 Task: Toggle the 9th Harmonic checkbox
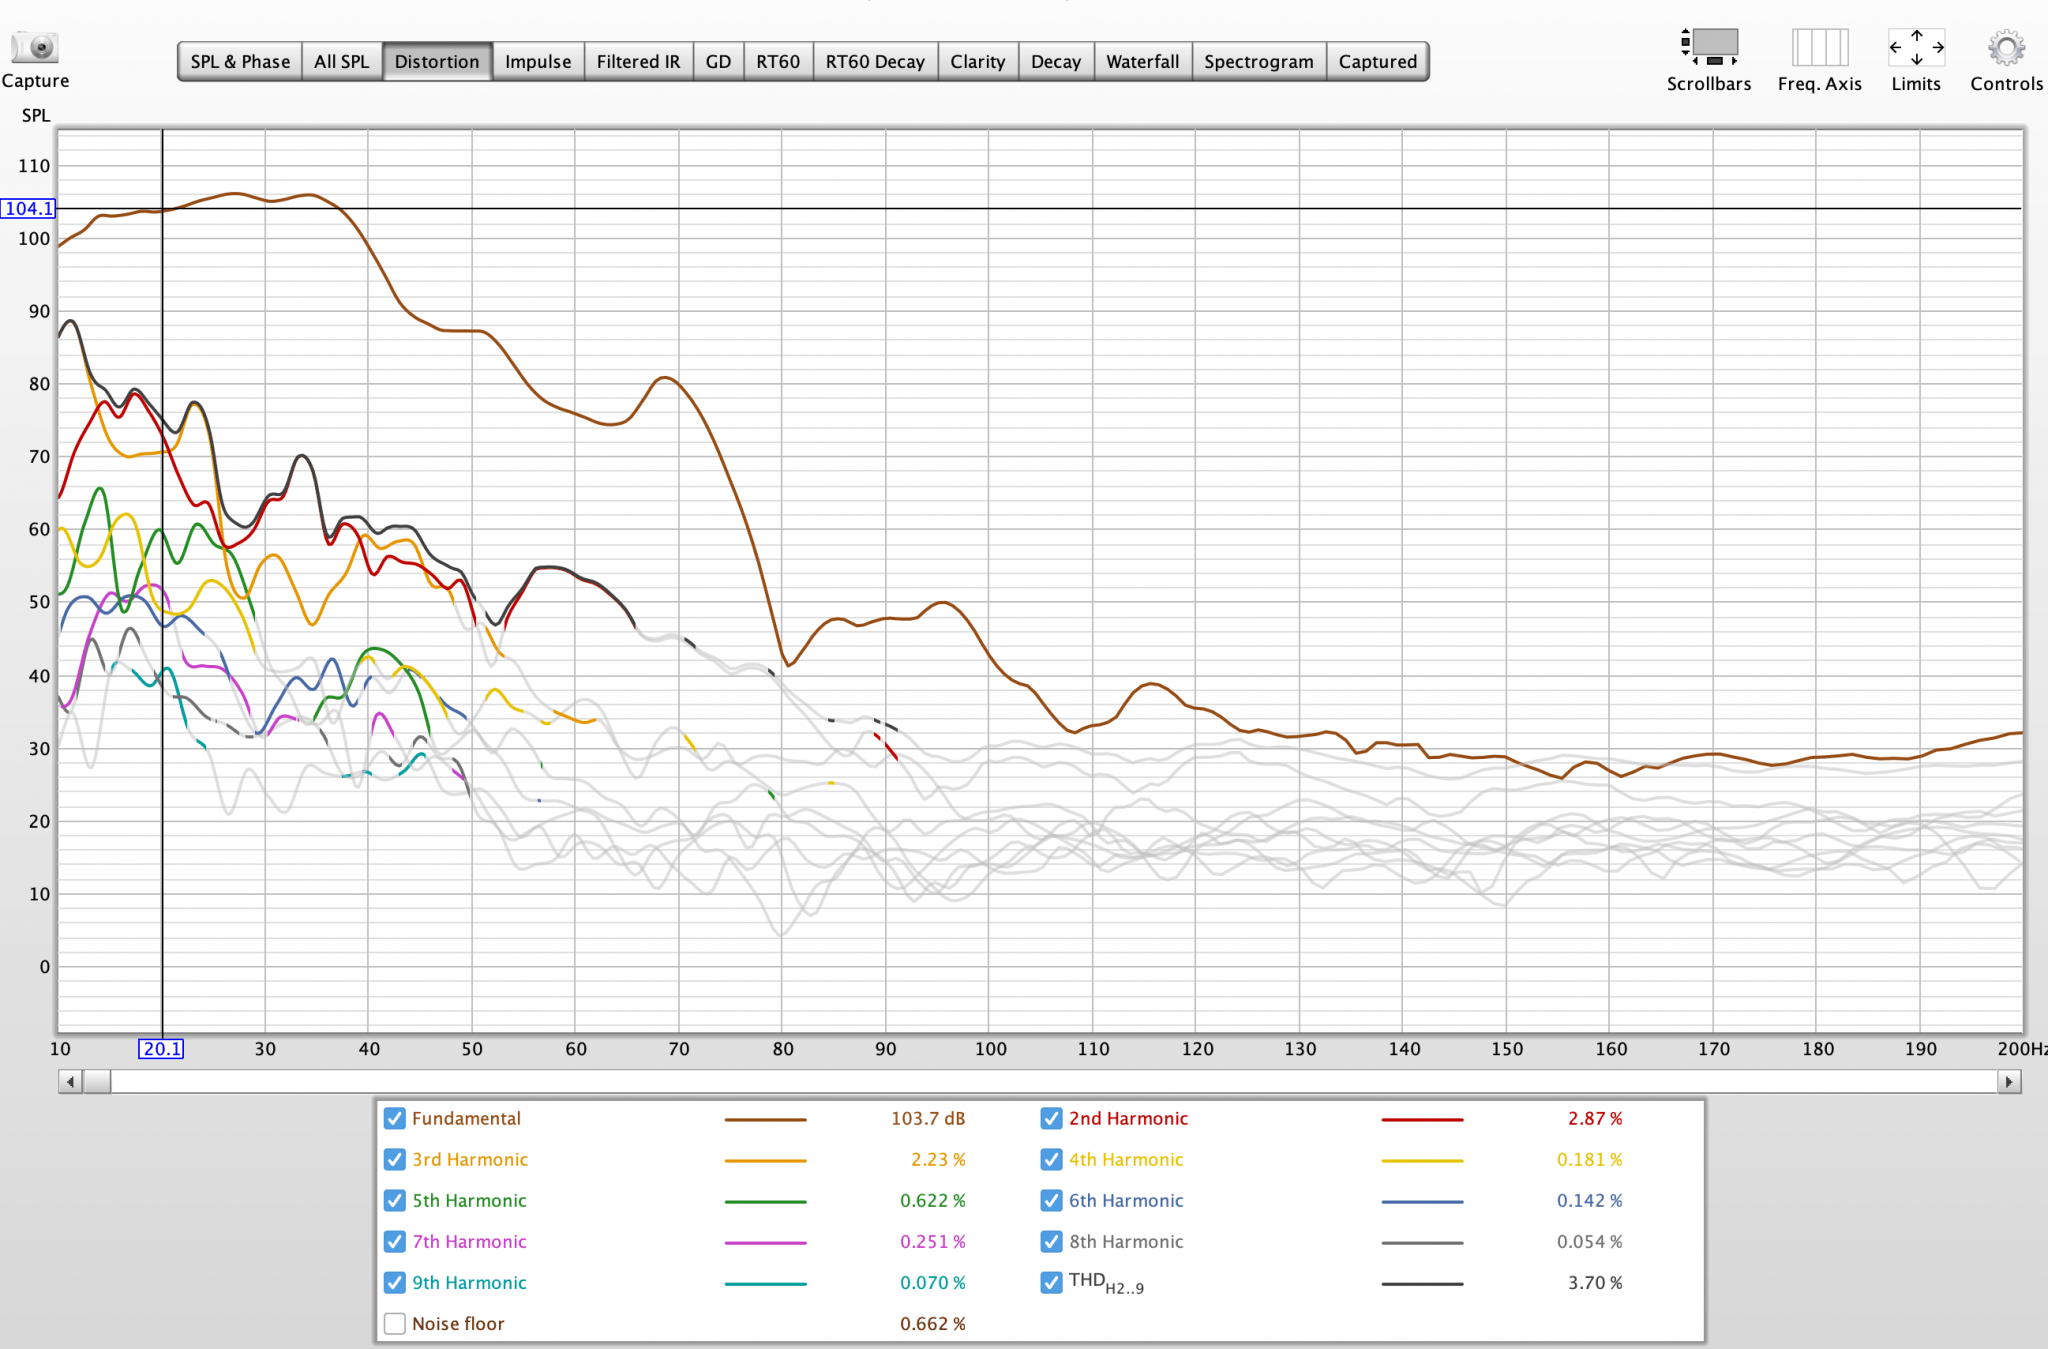pos(395,1282)
